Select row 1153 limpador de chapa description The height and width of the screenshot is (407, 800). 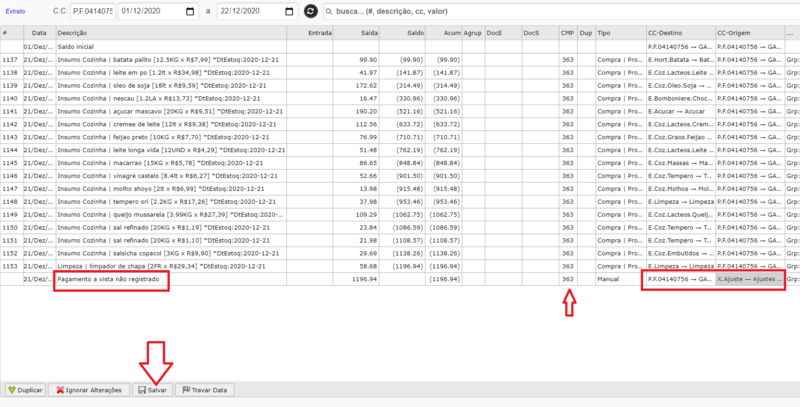point(171,266)
